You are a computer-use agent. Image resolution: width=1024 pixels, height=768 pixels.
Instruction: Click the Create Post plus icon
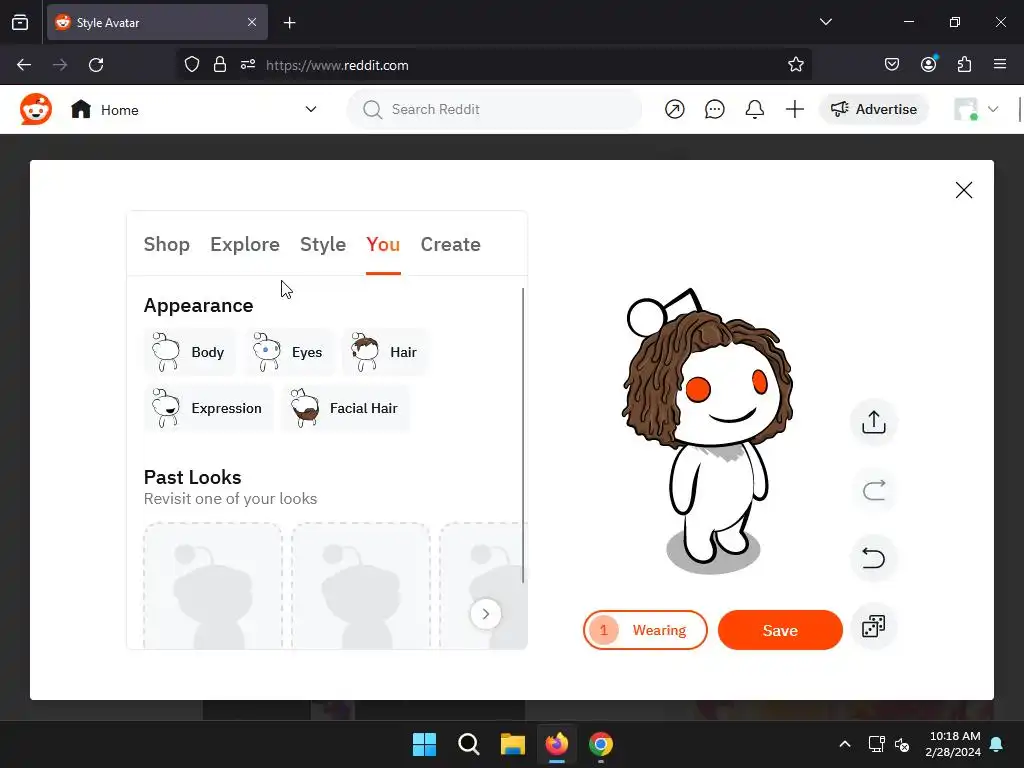coord(794,109)
